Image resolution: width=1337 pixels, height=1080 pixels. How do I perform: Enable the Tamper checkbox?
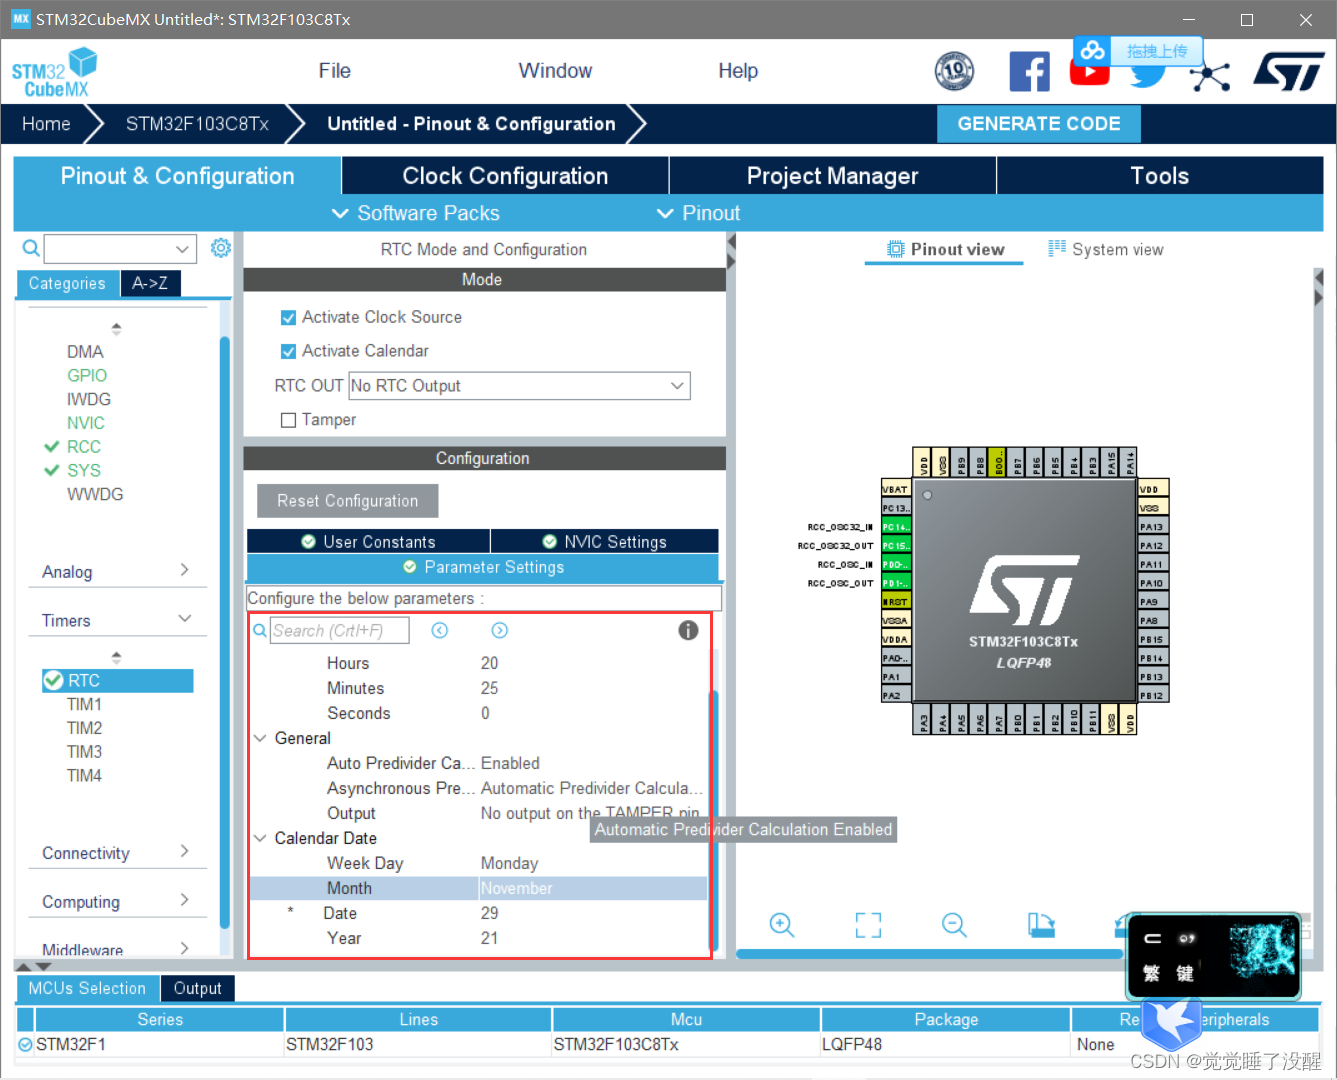coord(288,420)
